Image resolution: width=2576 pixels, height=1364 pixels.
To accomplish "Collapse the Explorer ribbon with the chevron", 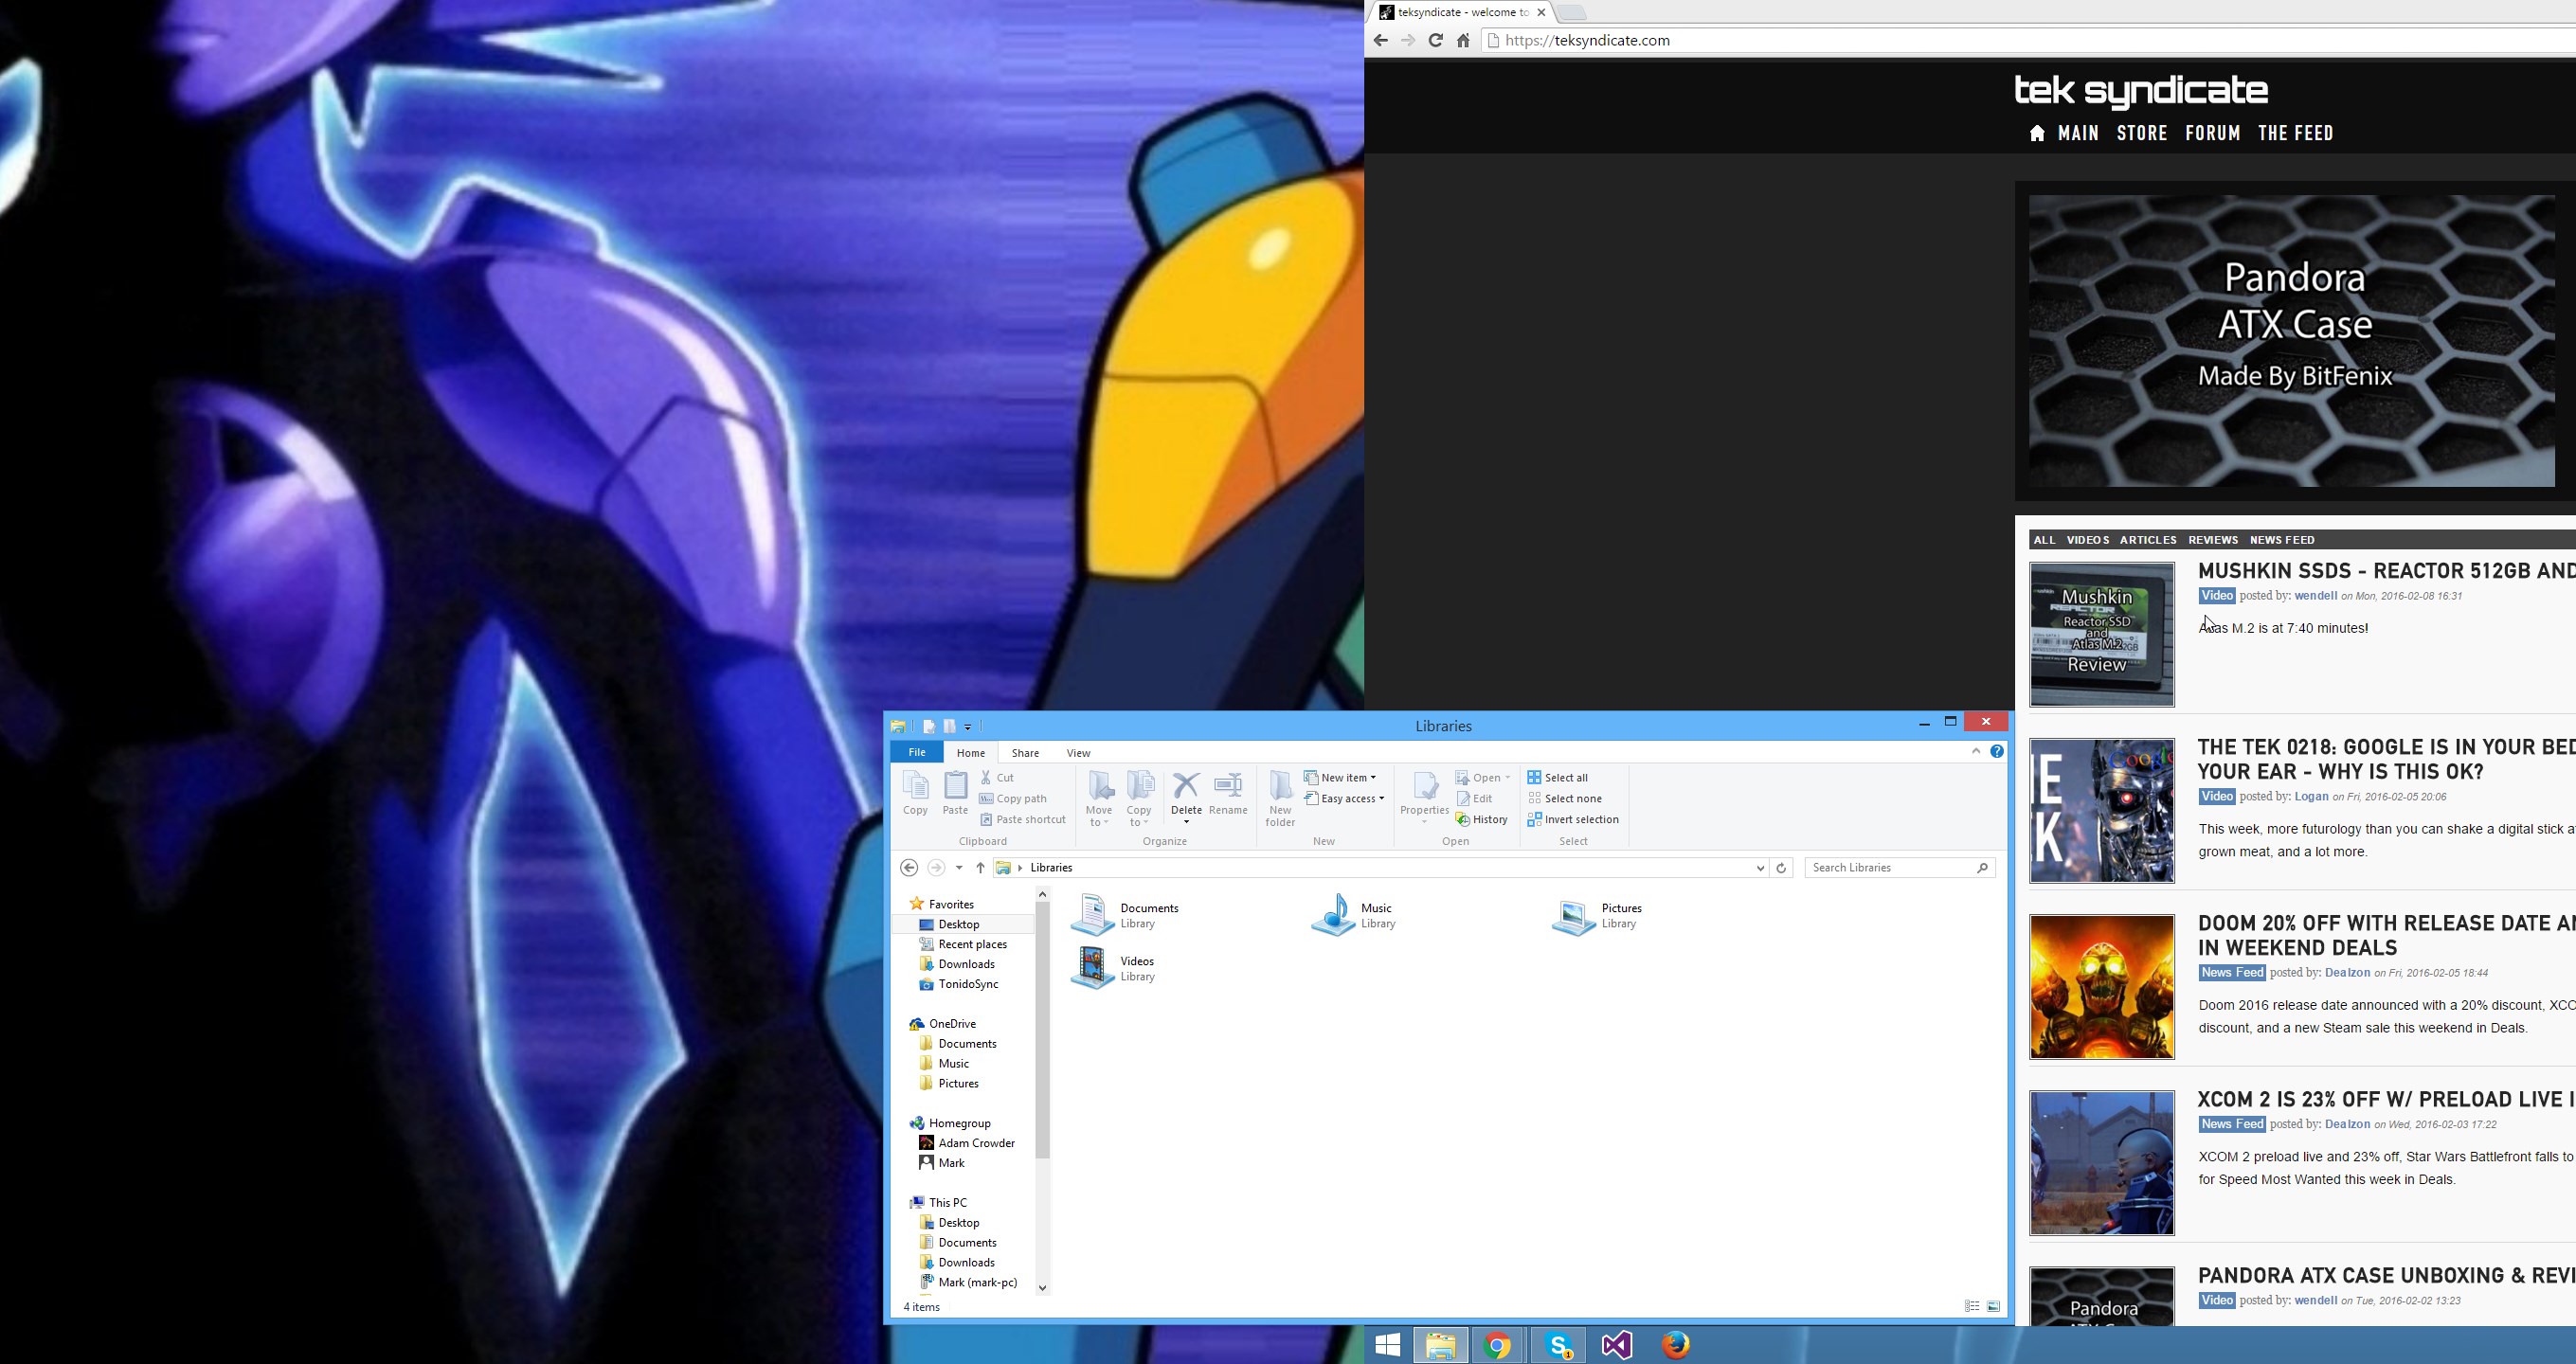I will pyautogui.click(x=1976, y=751).
